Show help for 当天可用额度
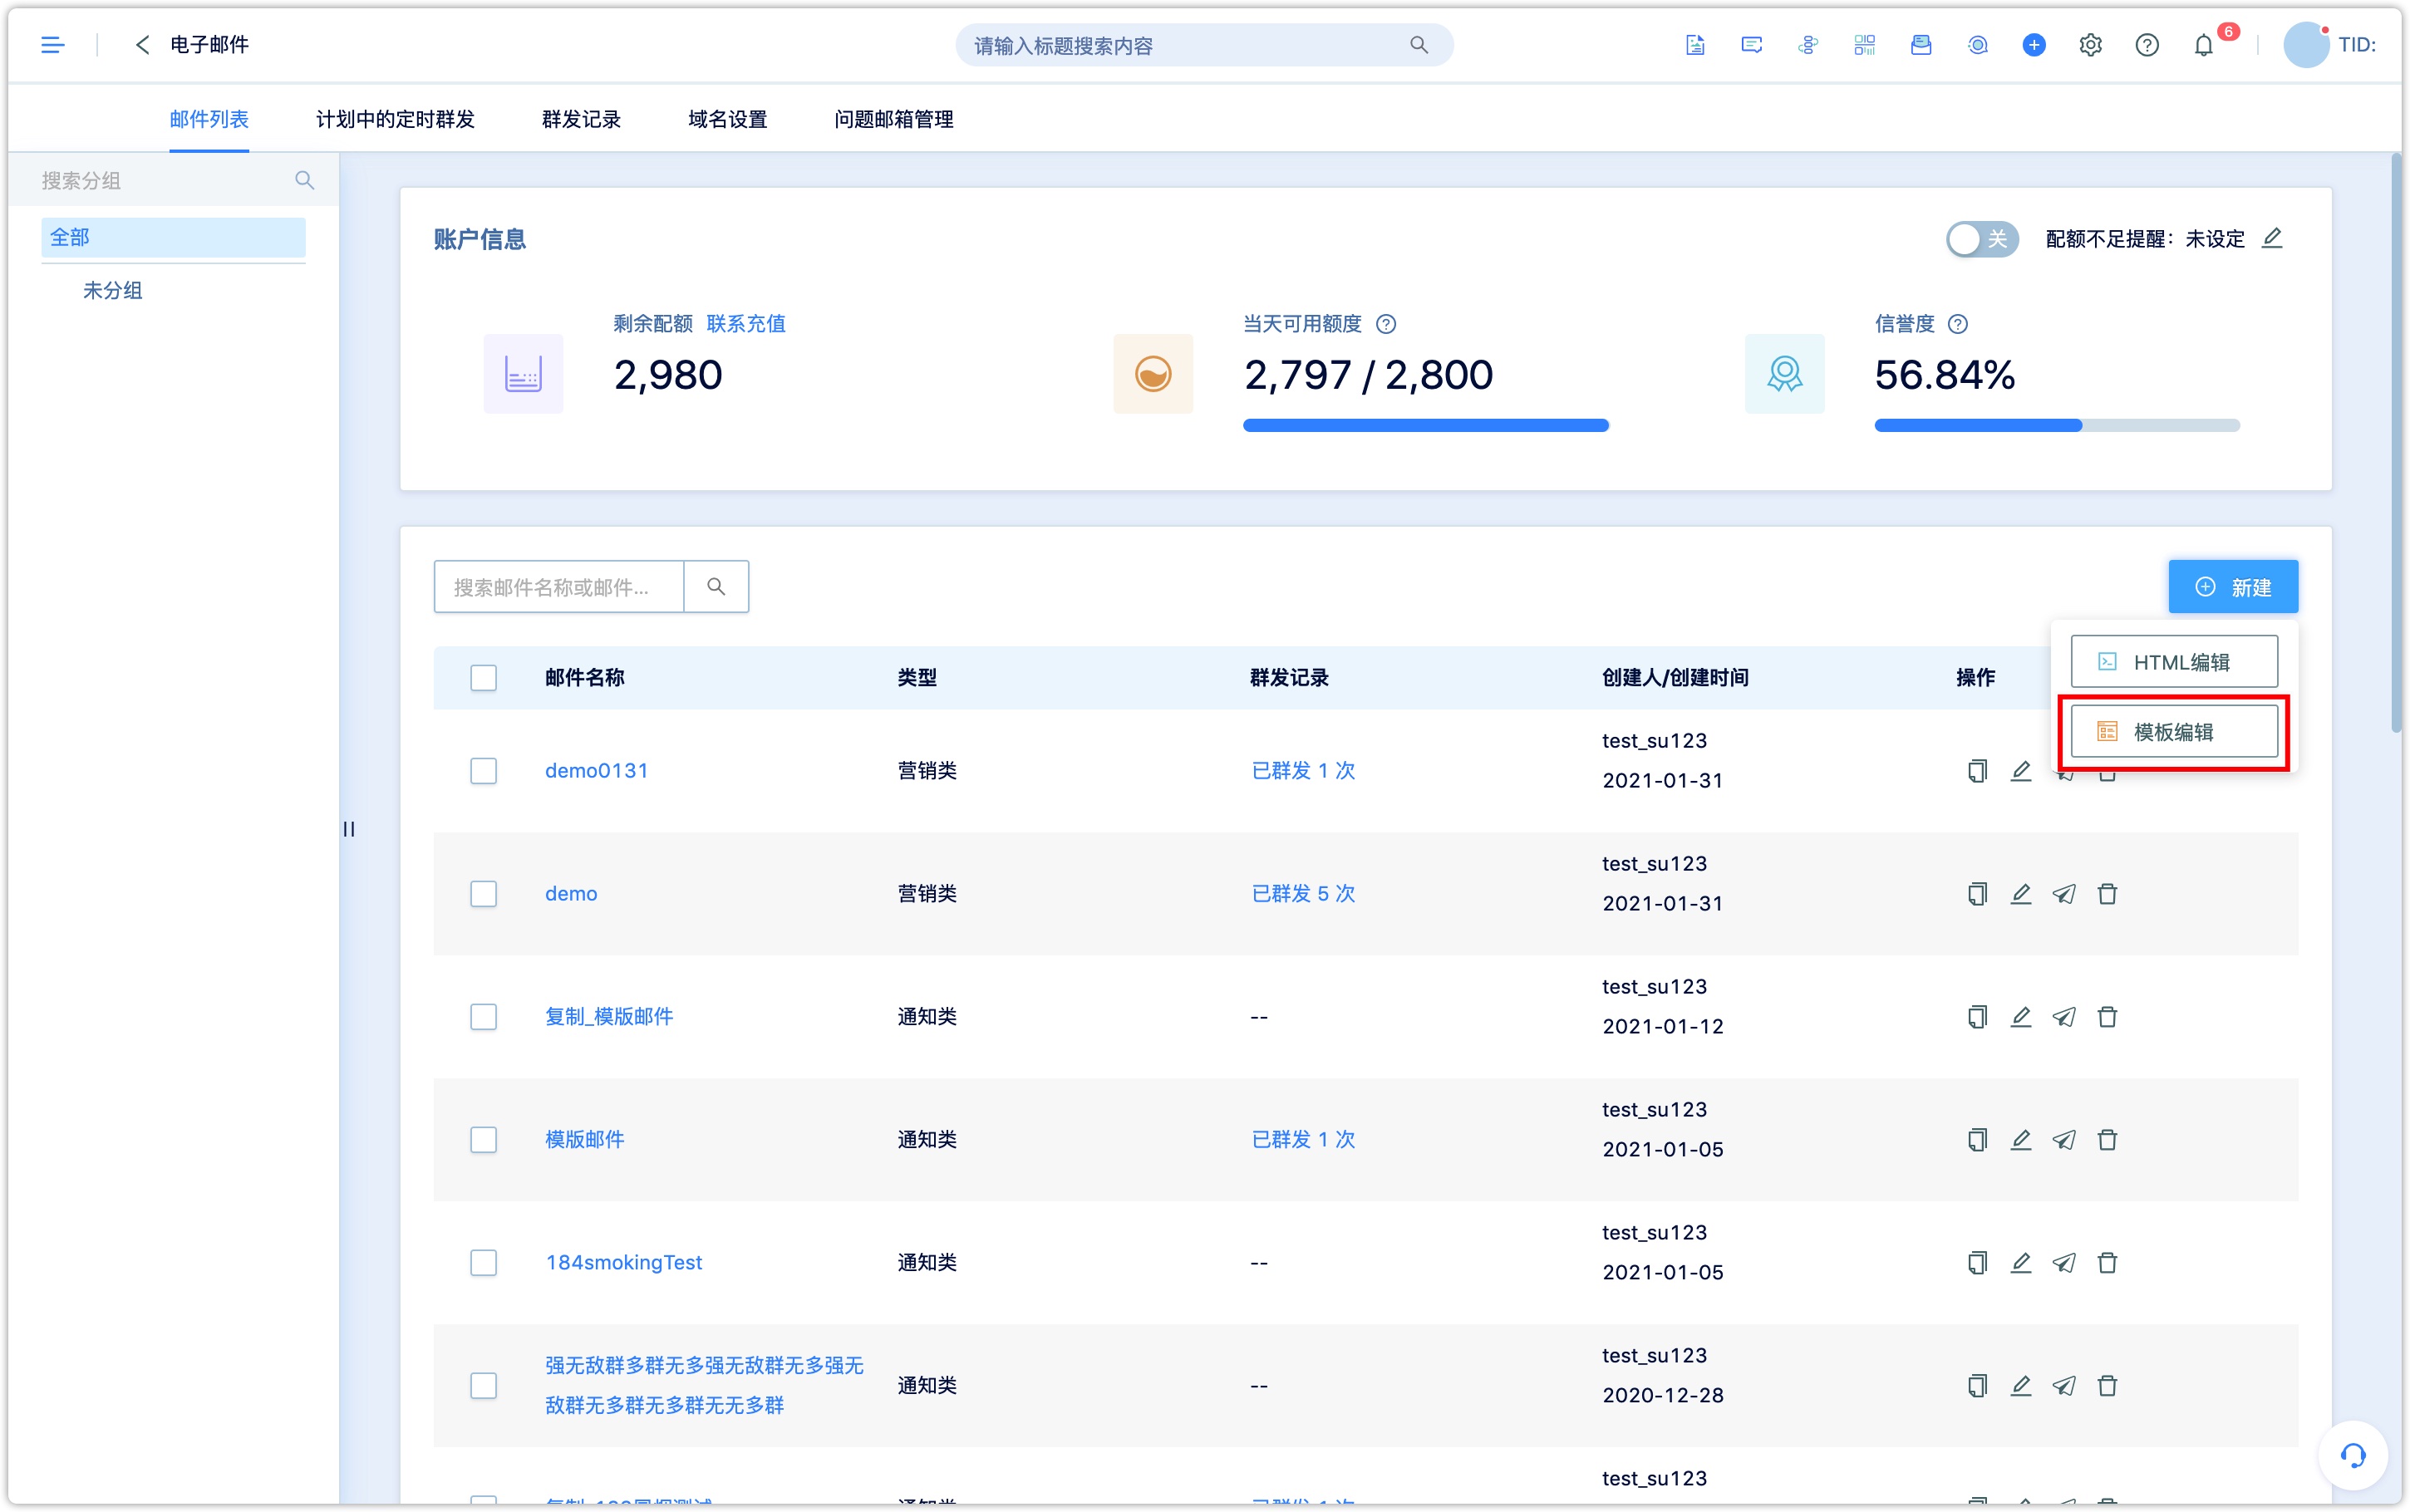Image resolution: width=2410 pixels, height=1512 pixels. 1385,324
